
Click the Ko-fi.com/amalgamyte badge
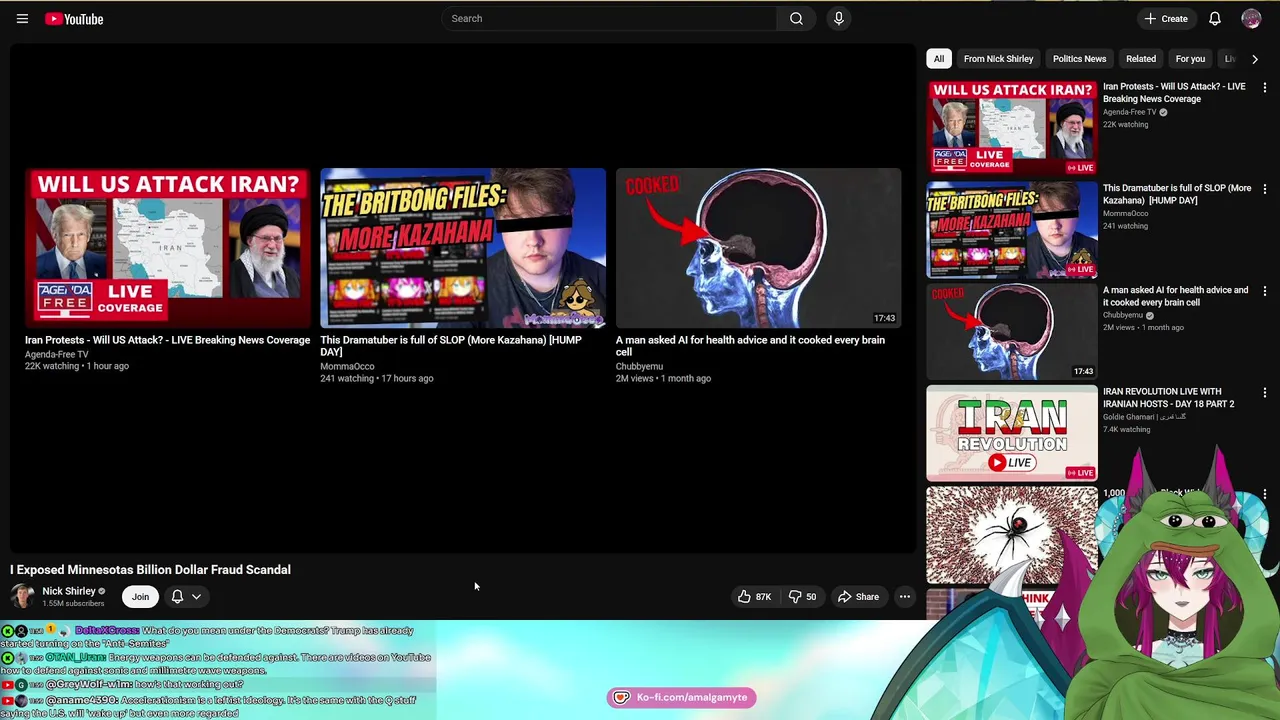681,697
